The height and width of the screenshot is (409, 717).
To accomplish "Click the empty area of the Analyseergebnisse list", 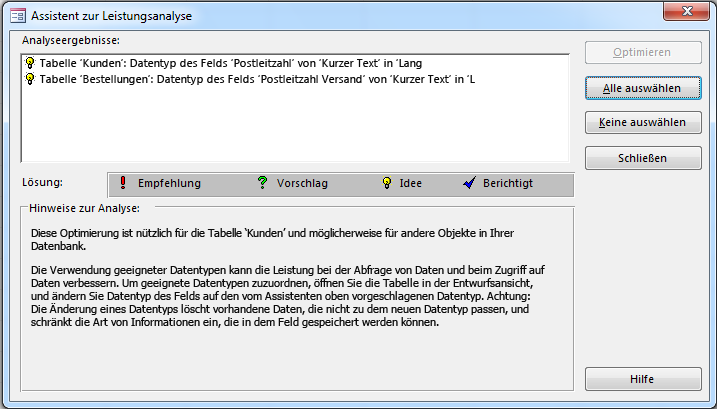I will [x=290, y=125].
